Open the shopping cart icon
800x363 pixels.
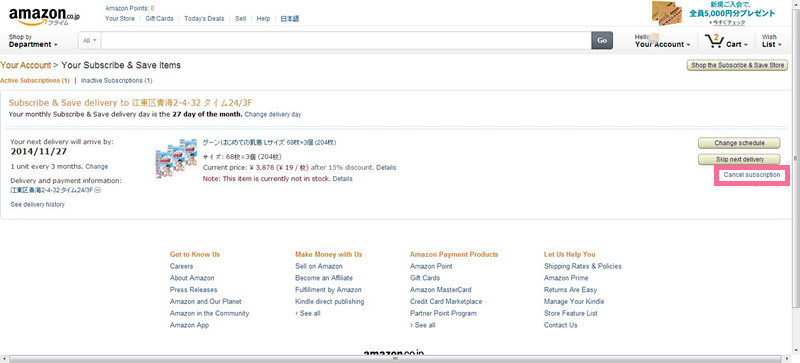click(714, 41)
